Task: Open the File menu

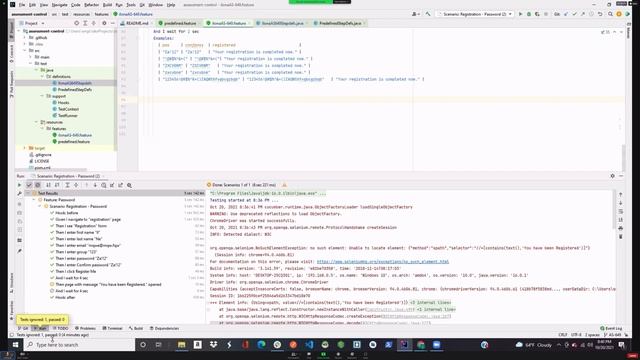Action: [x=22, y=5]
